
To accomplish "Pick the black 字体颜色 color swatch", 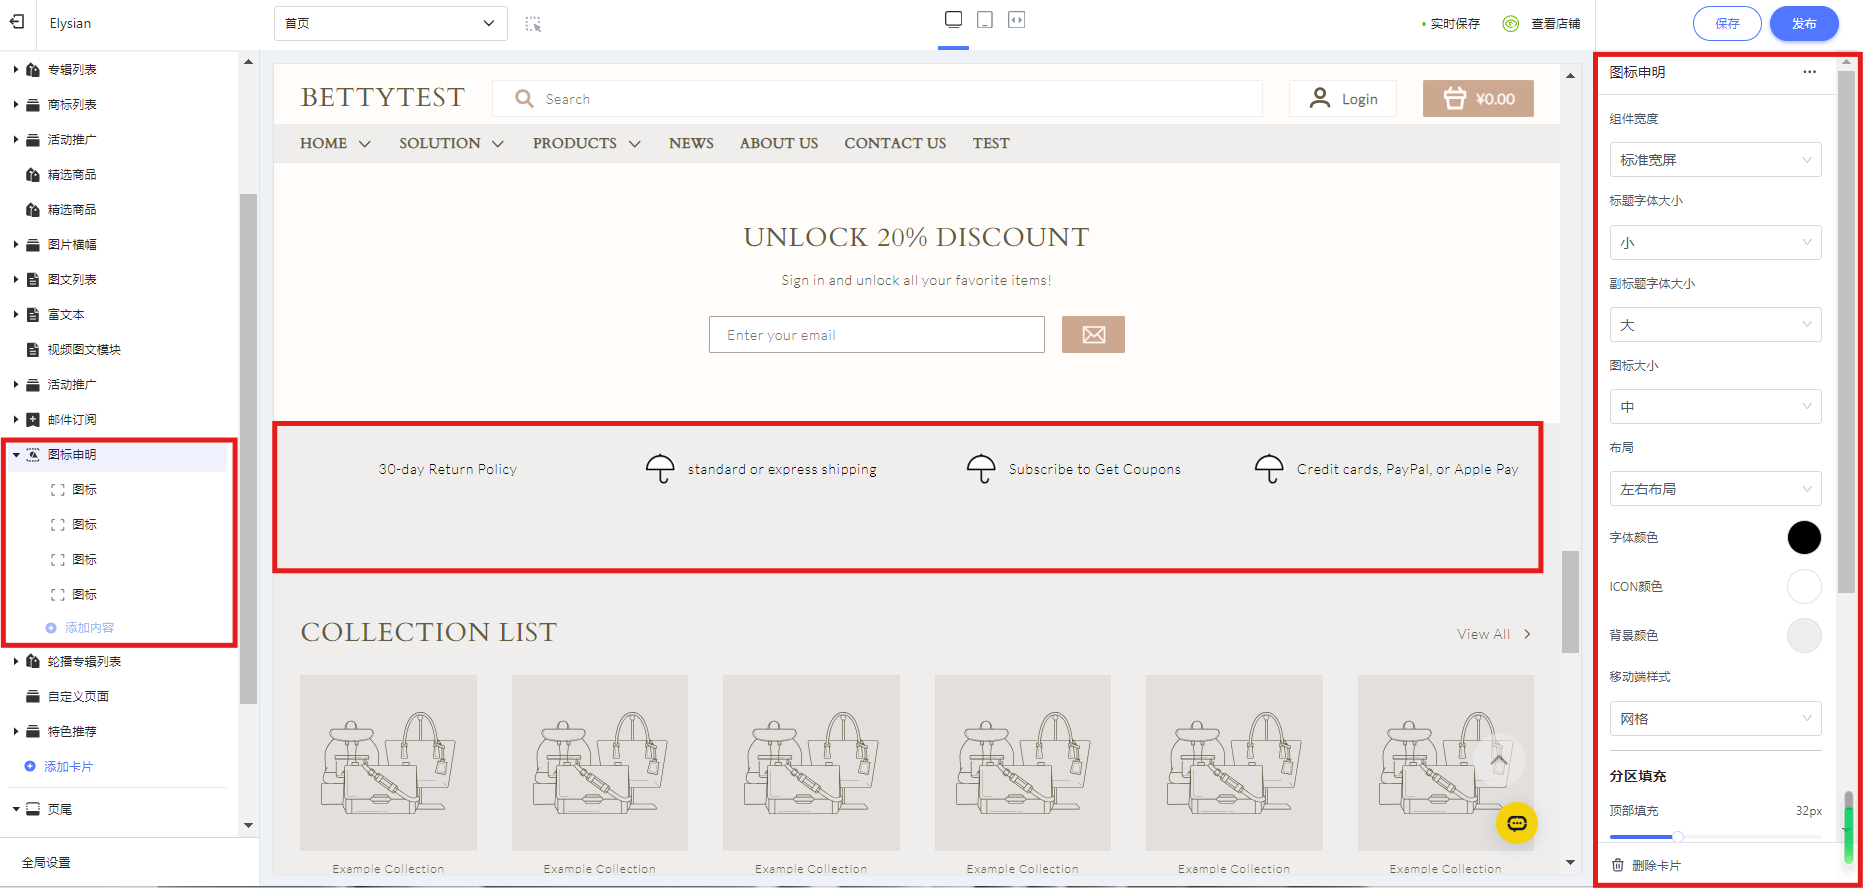I will point(1803,538).
